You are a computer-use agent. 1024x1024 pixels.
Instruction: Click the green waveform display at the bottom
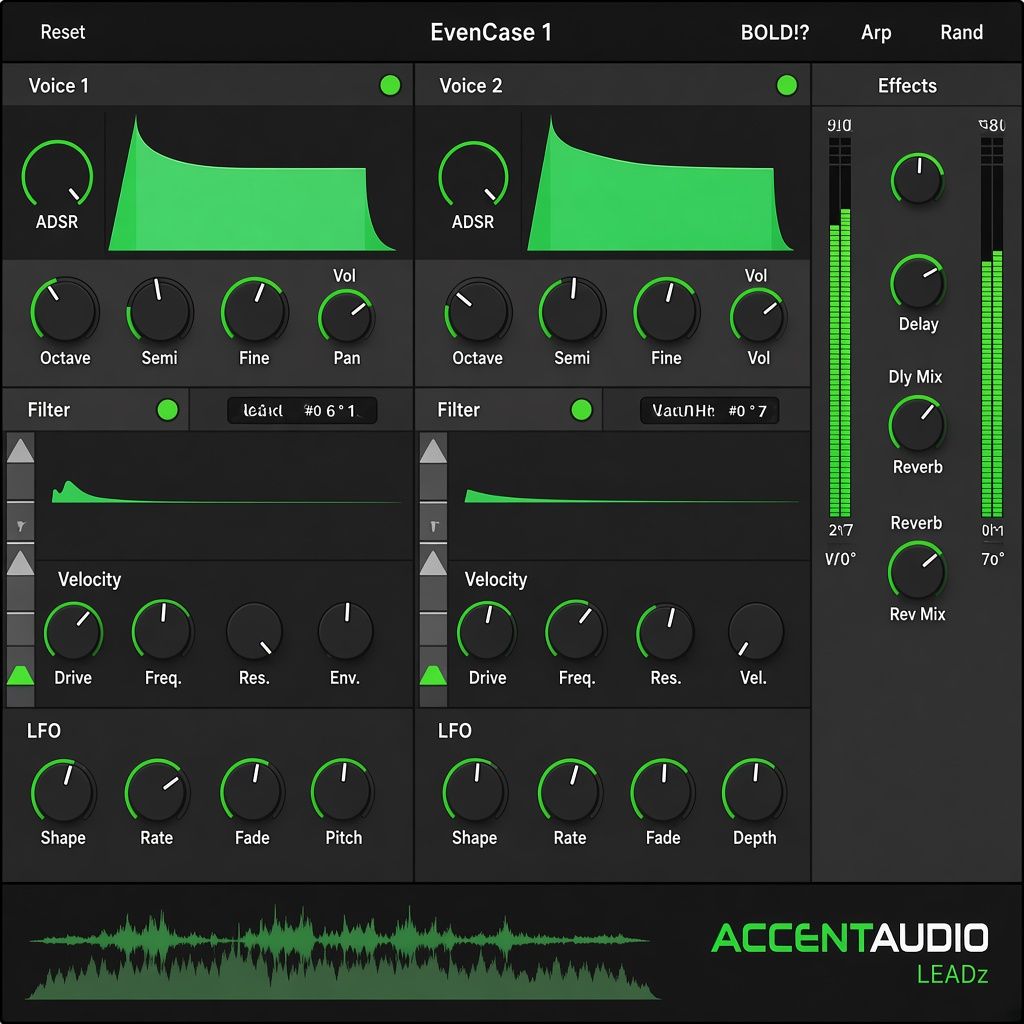tap(343, 953)
